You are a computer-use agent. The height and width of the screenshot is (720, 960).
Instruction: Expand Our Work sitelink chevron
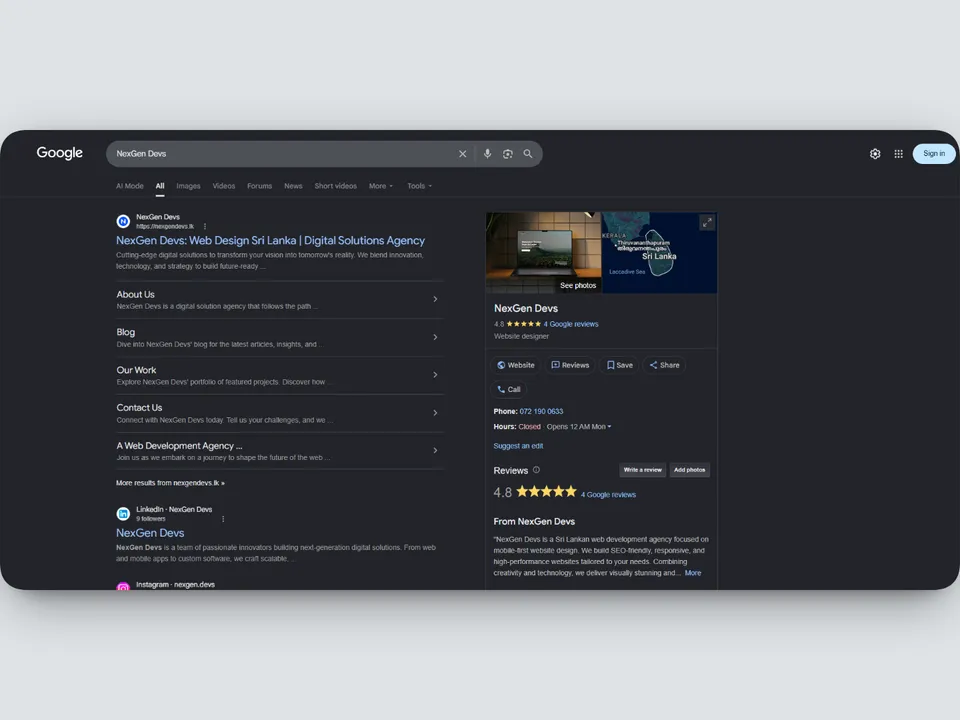(435, 375)
